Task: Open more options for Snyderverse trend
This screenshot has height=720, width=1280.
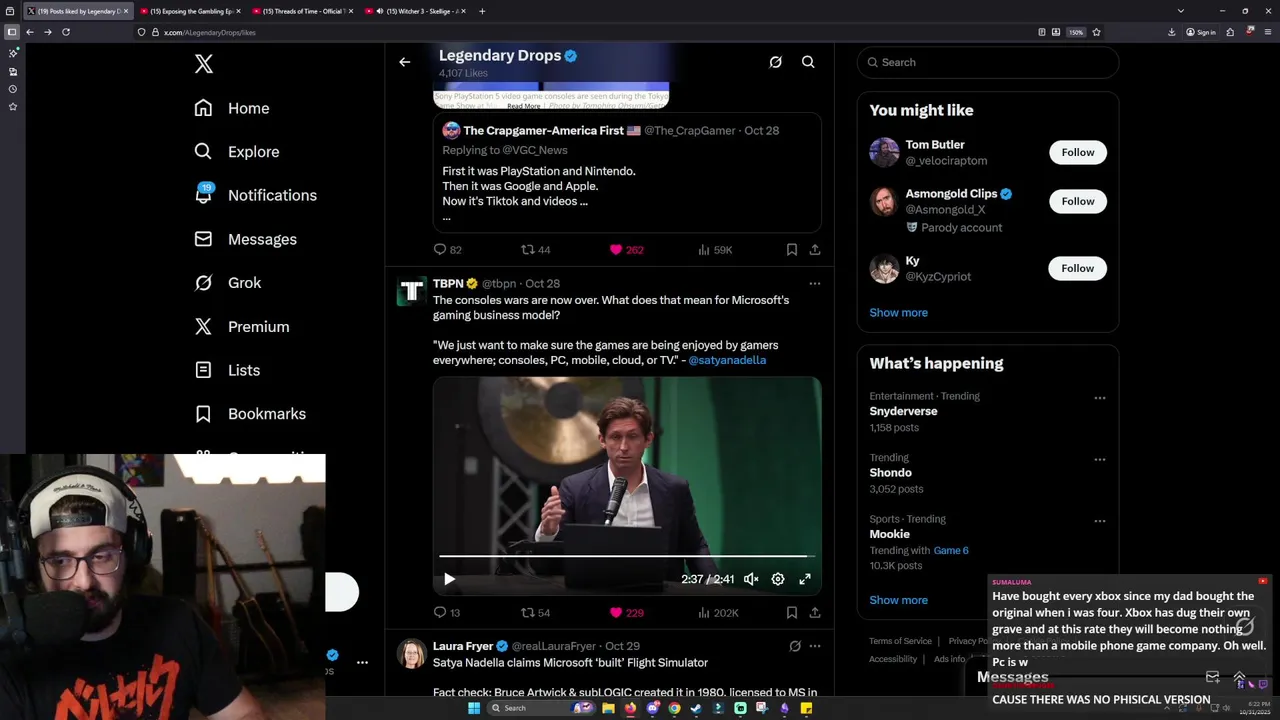Action: click(x=1100, y=398)
